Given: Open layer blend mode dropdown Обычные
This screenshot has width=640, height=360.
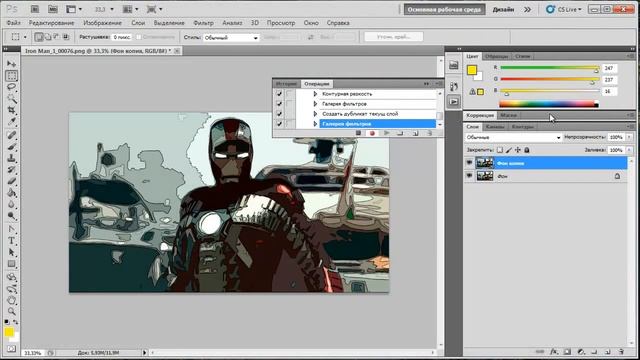Looking at the screenshot, I should pos(513,138).
